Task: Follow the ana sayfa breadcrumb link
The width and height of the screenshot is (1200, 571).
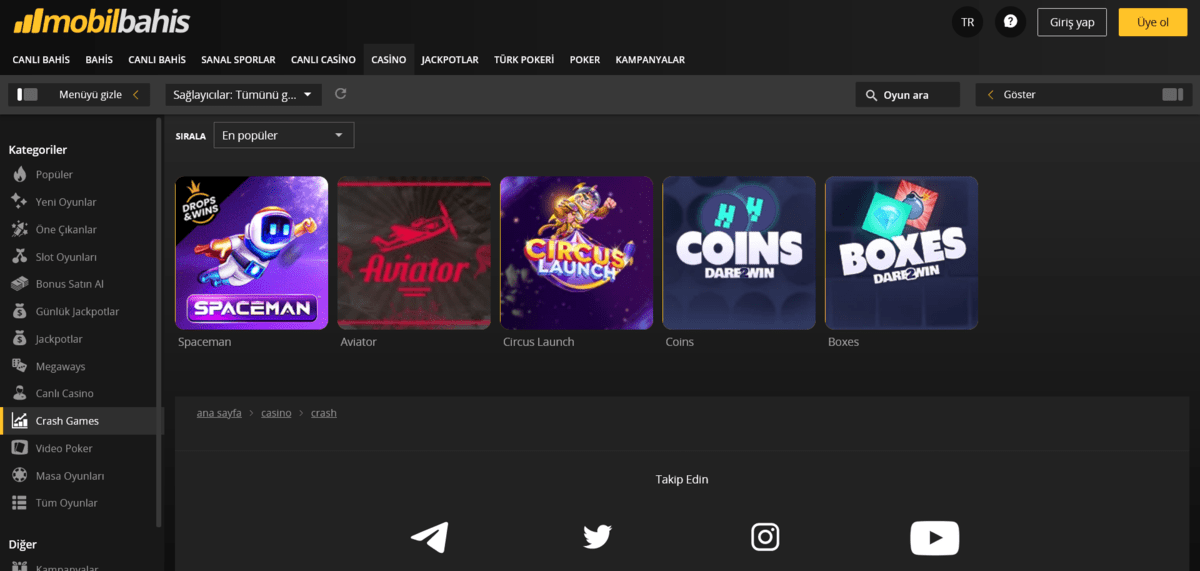Action: 219,412
